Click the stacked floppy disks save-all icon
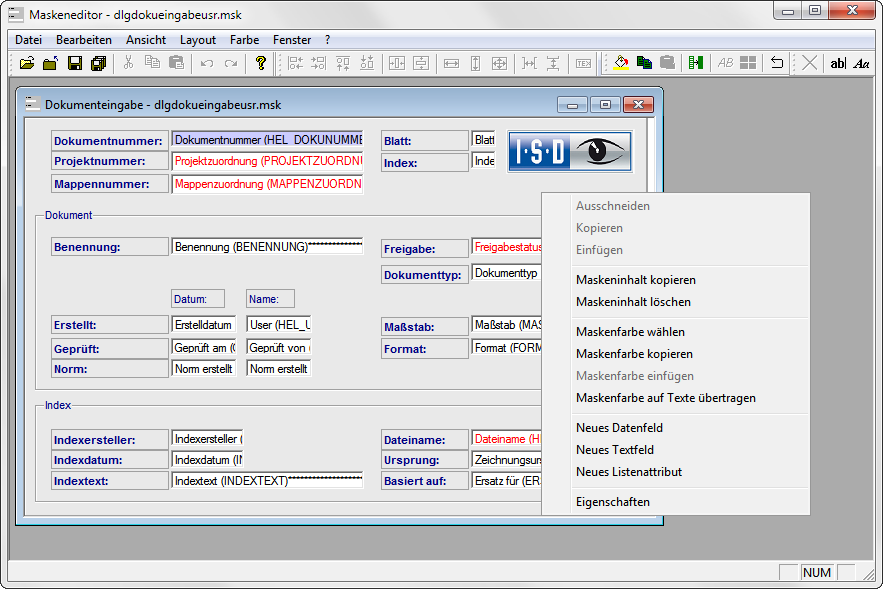 98,63
